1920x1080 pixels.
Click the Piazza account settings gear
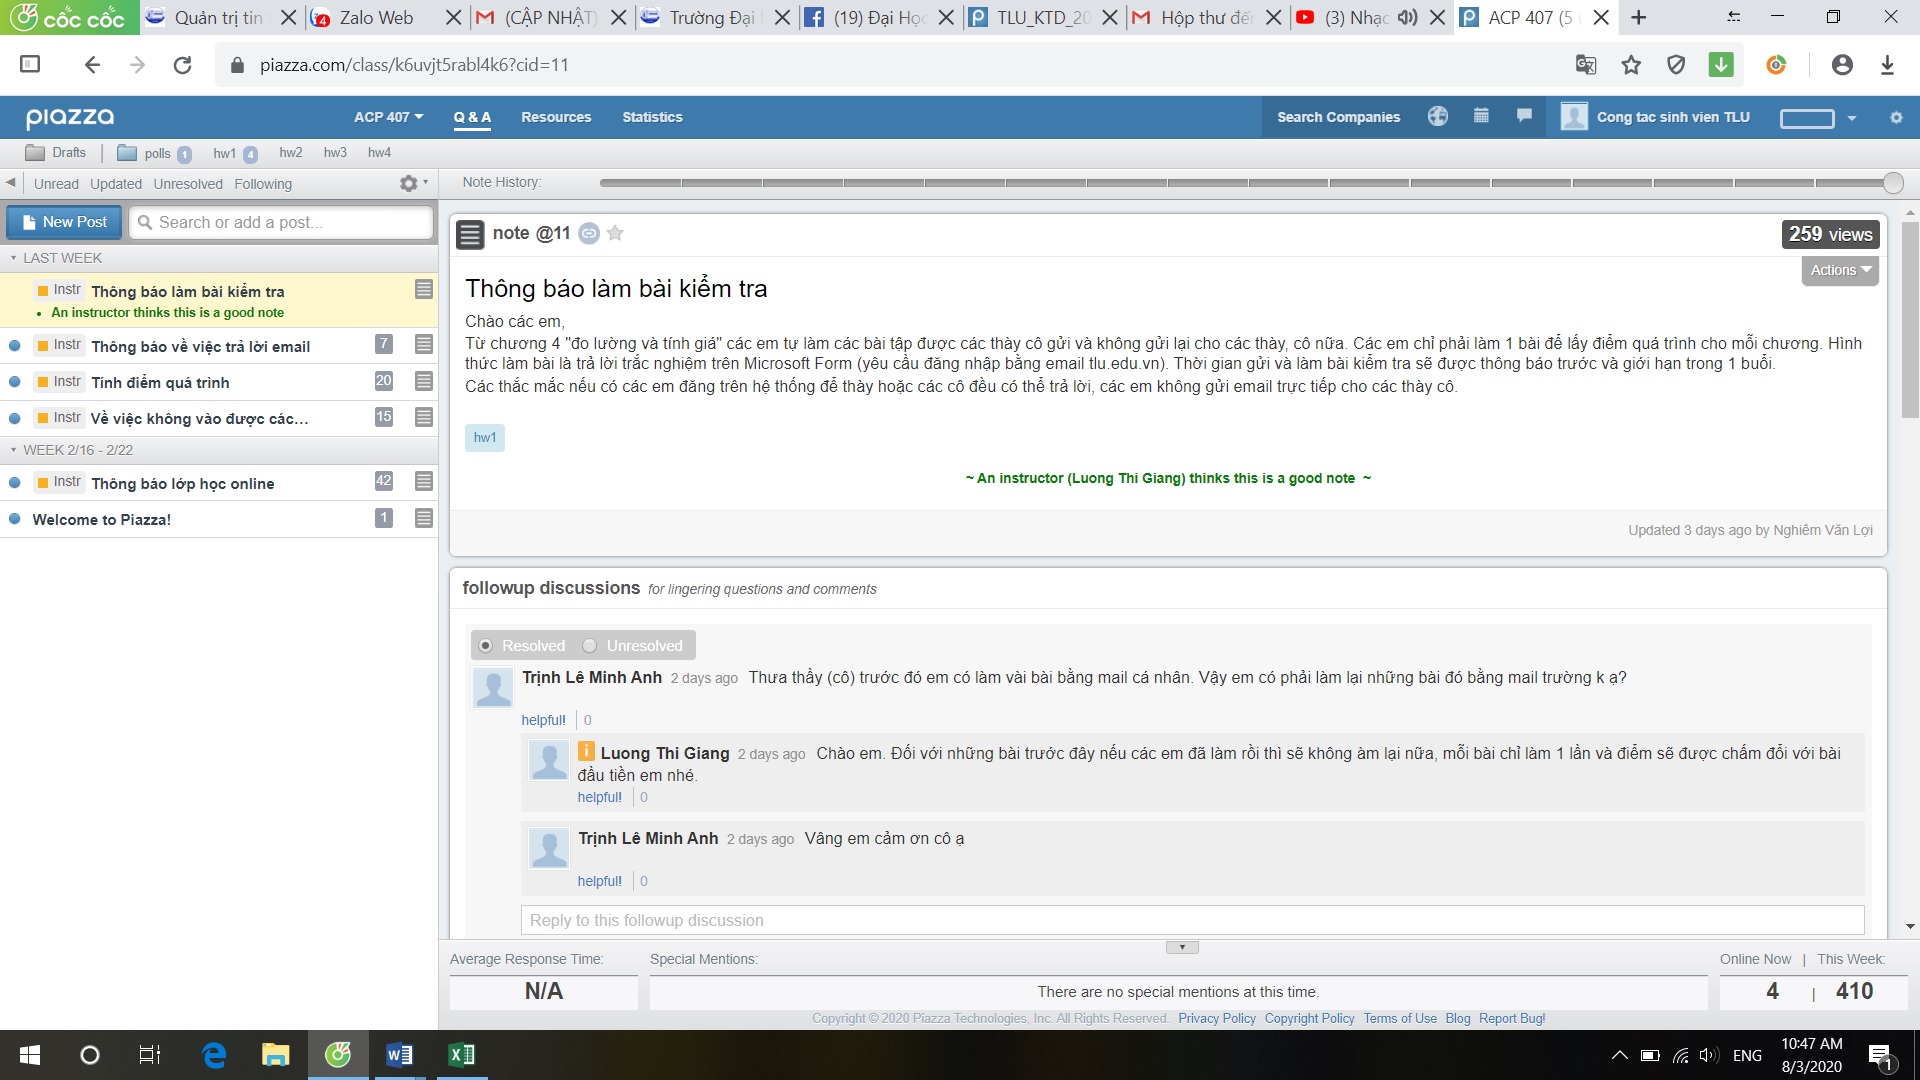pyautogui.click(x=1895, y=117)
